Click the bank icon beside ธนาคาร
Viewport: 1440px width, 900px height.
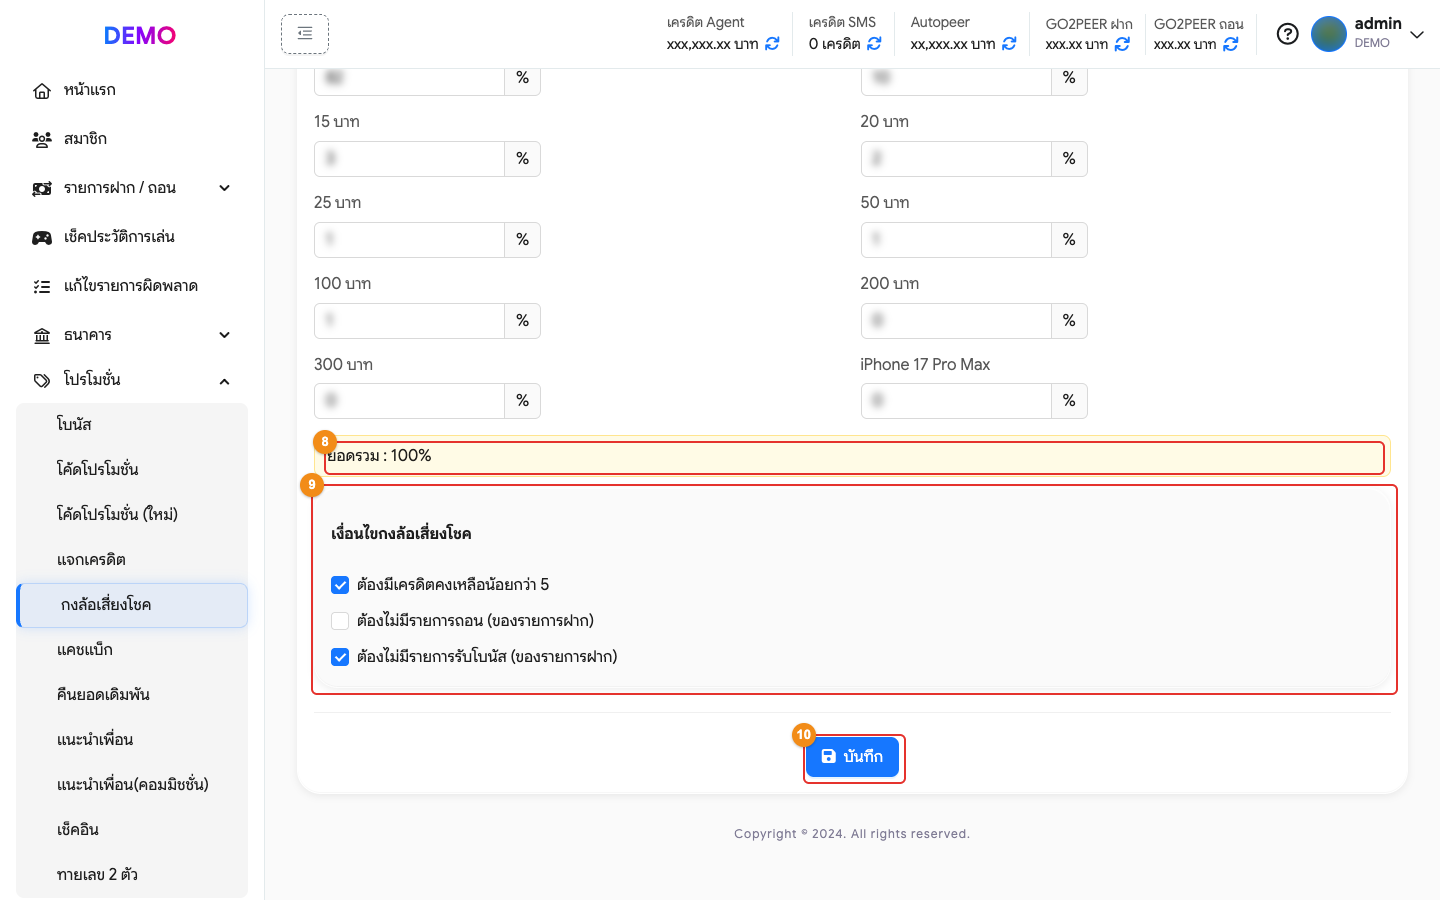coord(42,336)
